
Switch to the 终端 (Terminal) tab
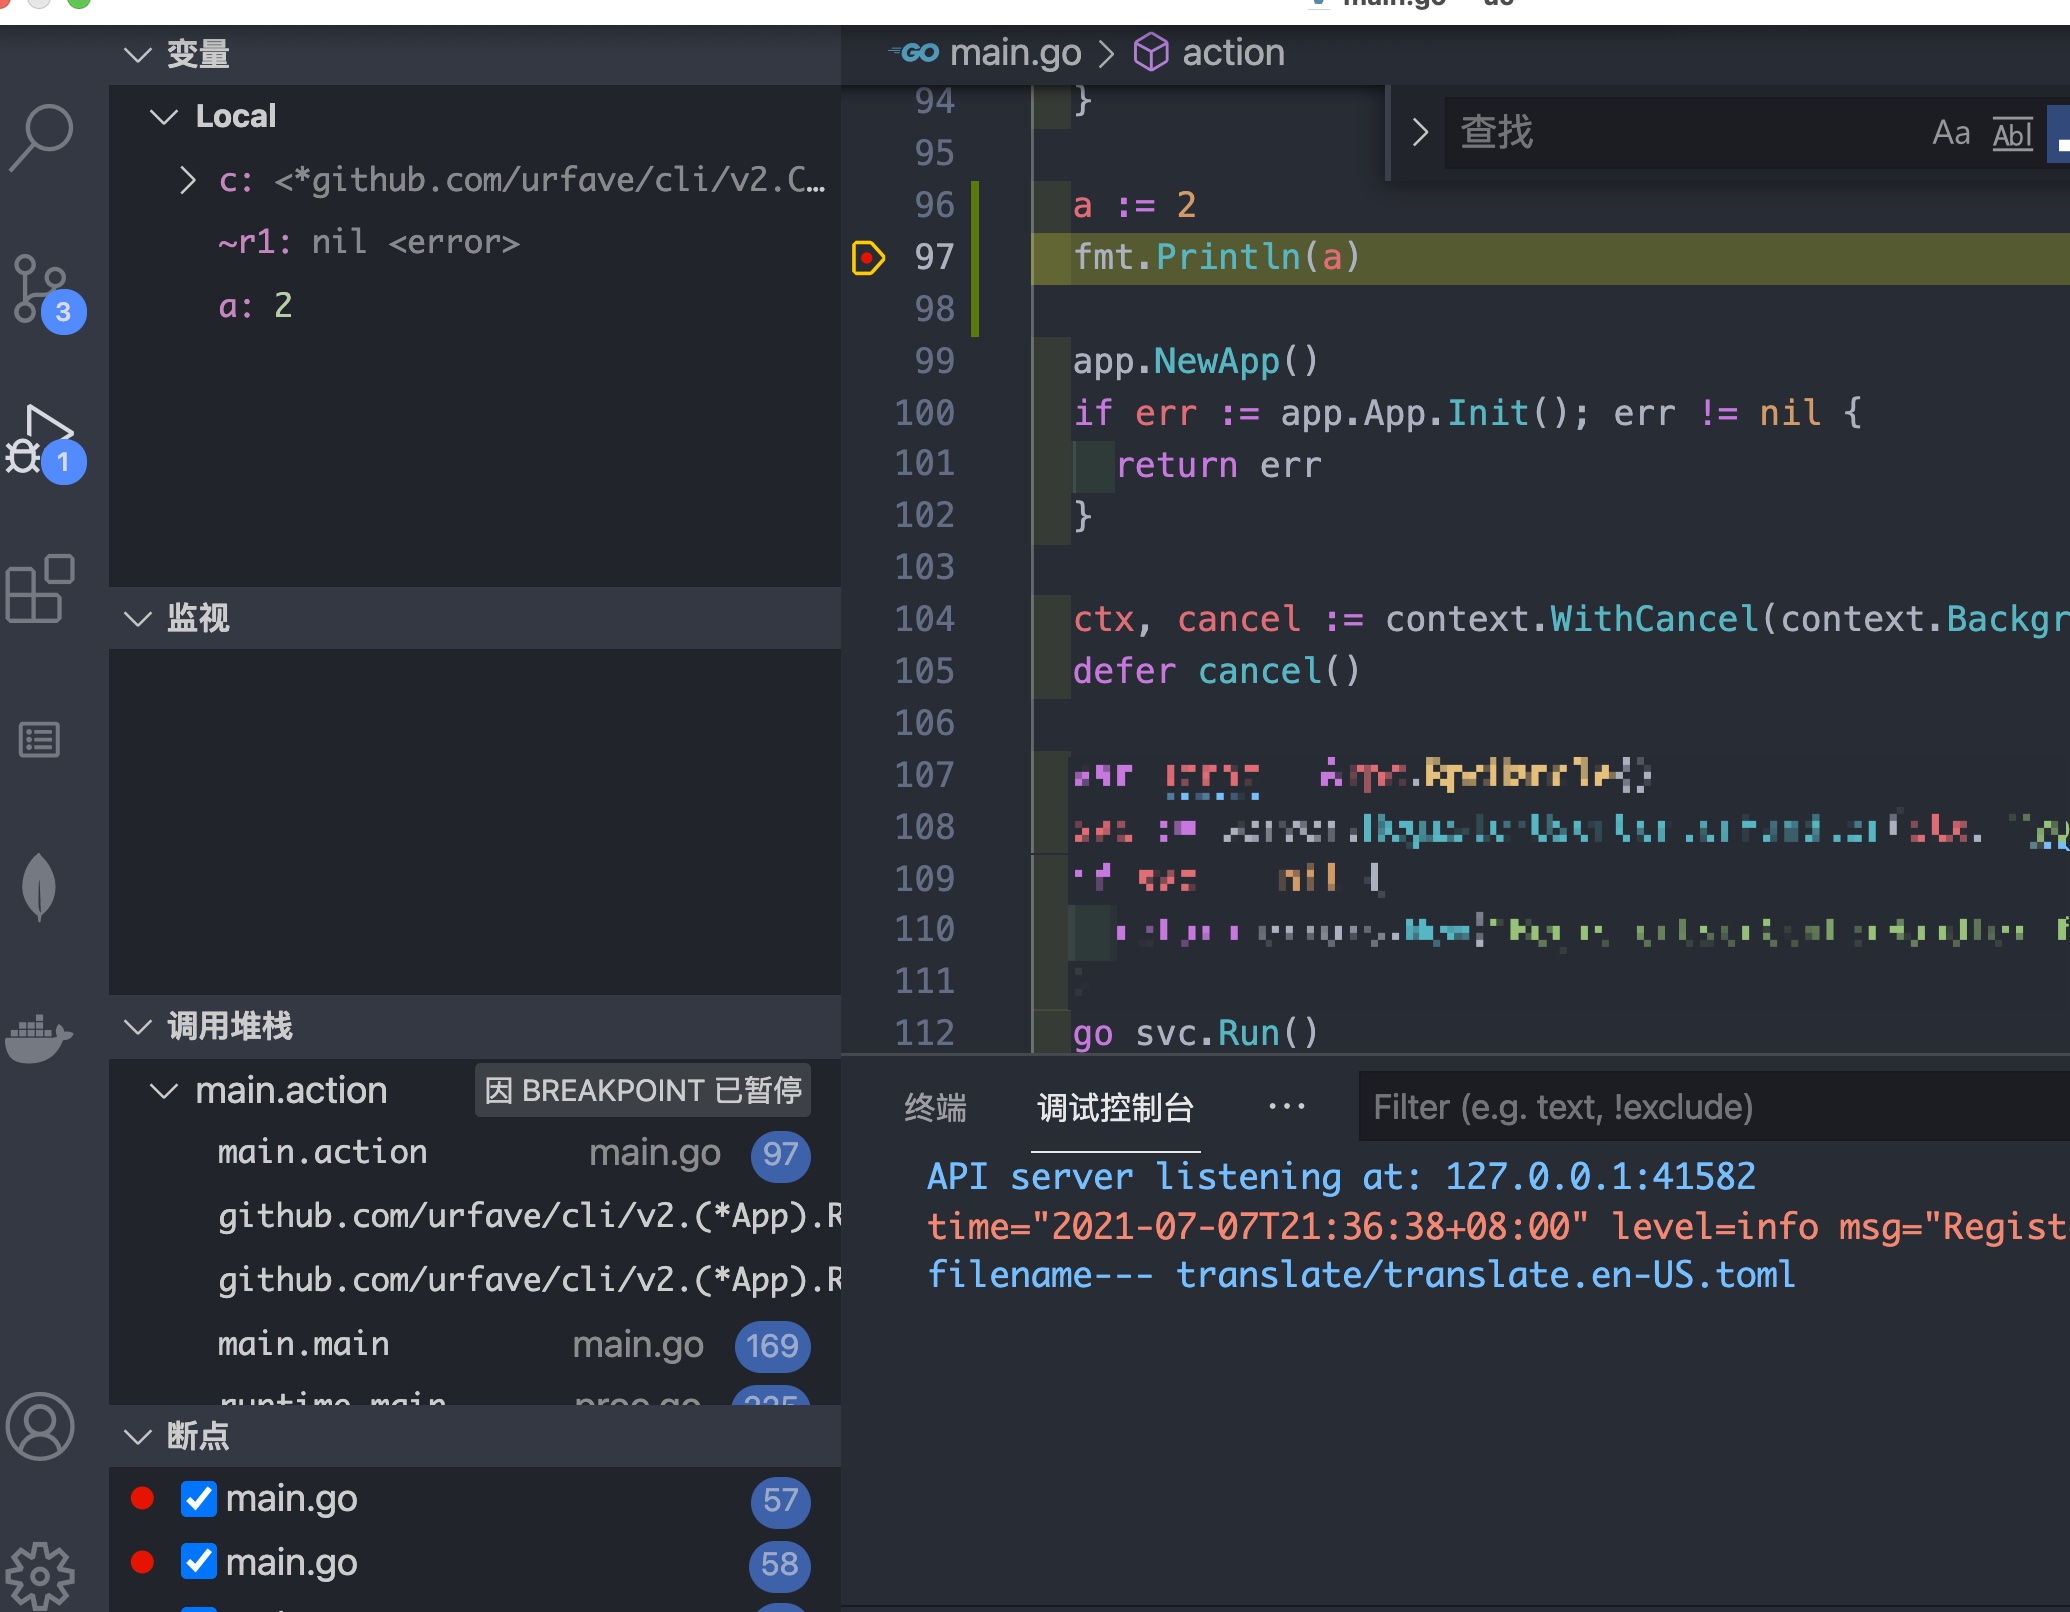pyautogui.click(x=935, y=1108)
